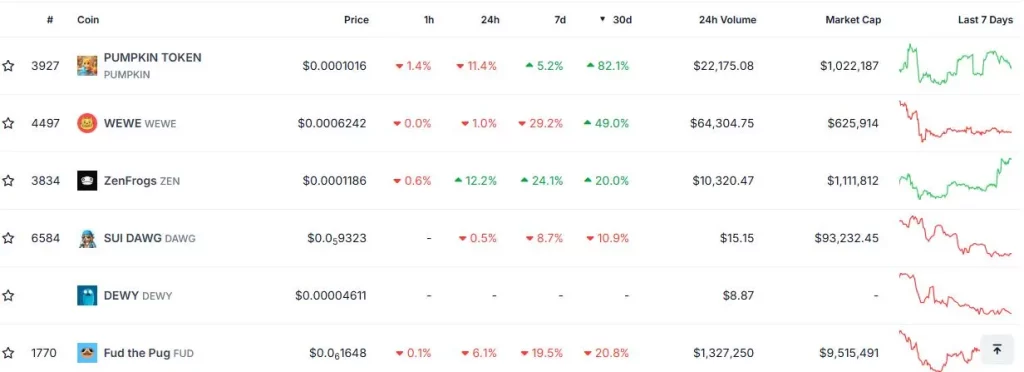The height and width of the screenshot is (372, 1024).
Task: Sort coins by the Price header
Action: coord(357,20)
